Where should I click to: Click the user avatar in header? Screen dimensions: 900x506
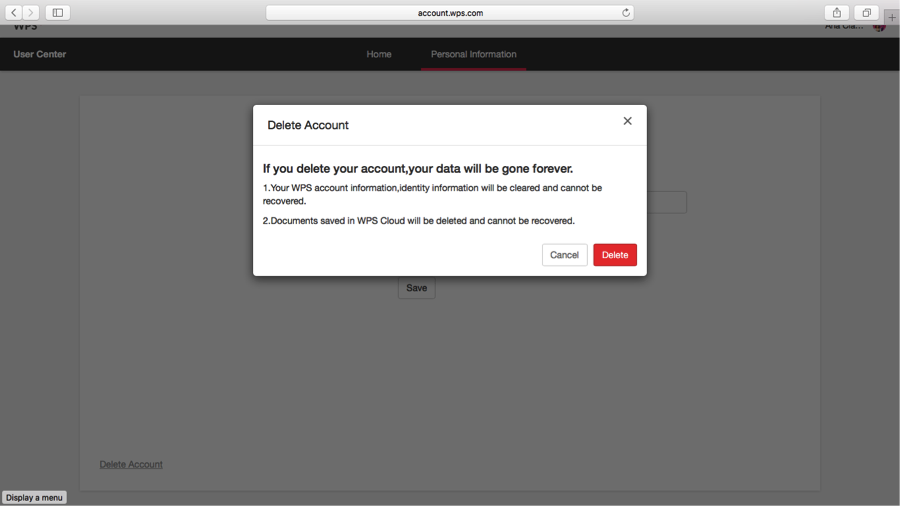[x=879, y=26]
